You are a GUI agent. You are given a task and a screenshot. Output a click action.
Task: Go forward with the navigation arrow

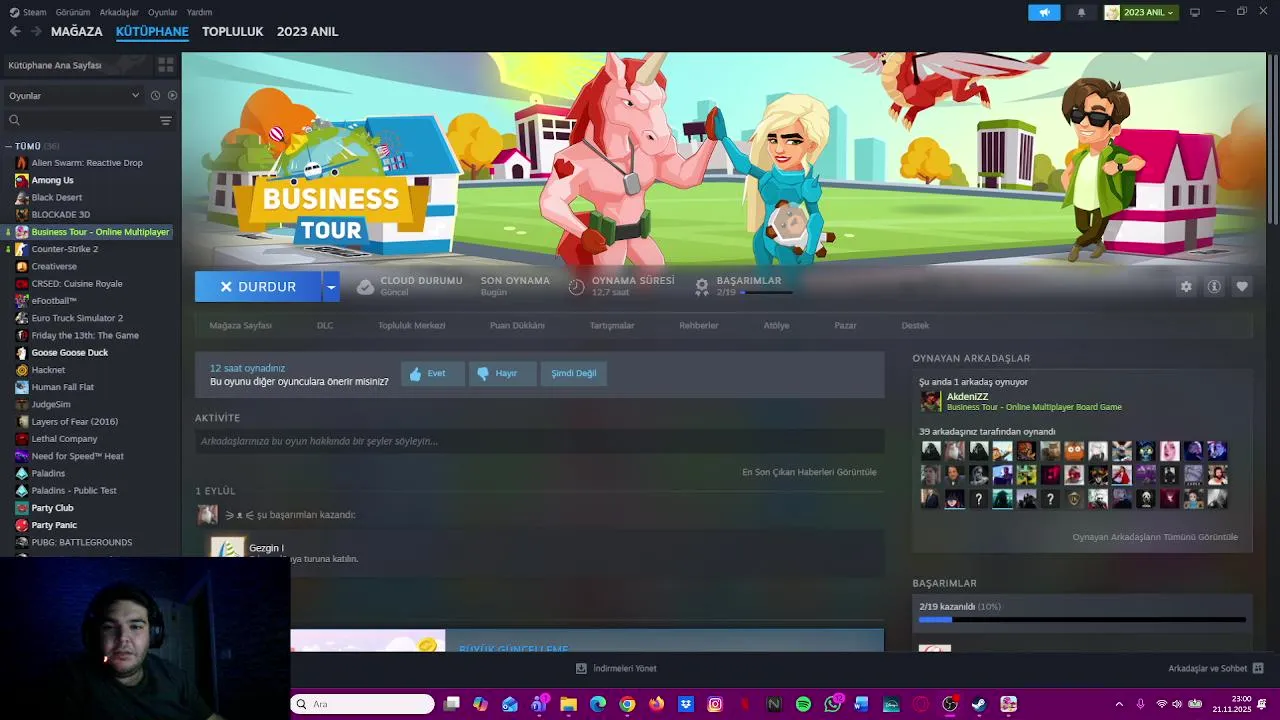tap(36, 31)
